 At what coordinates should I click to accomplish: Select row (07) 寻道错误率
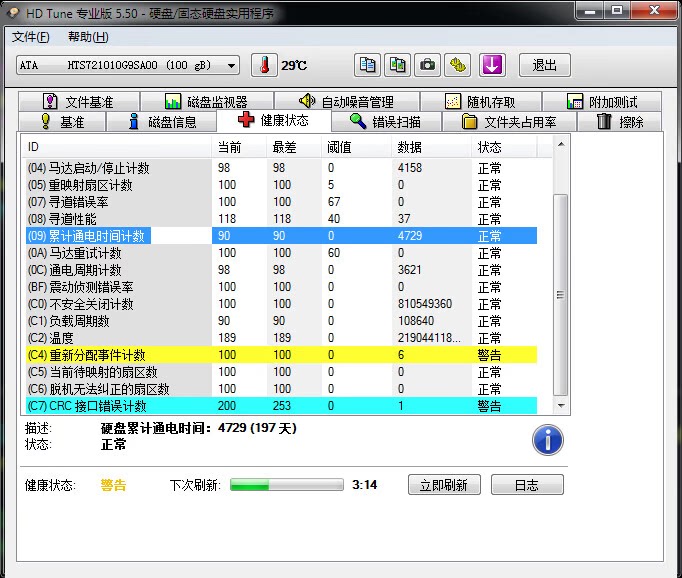pos(281,202)
